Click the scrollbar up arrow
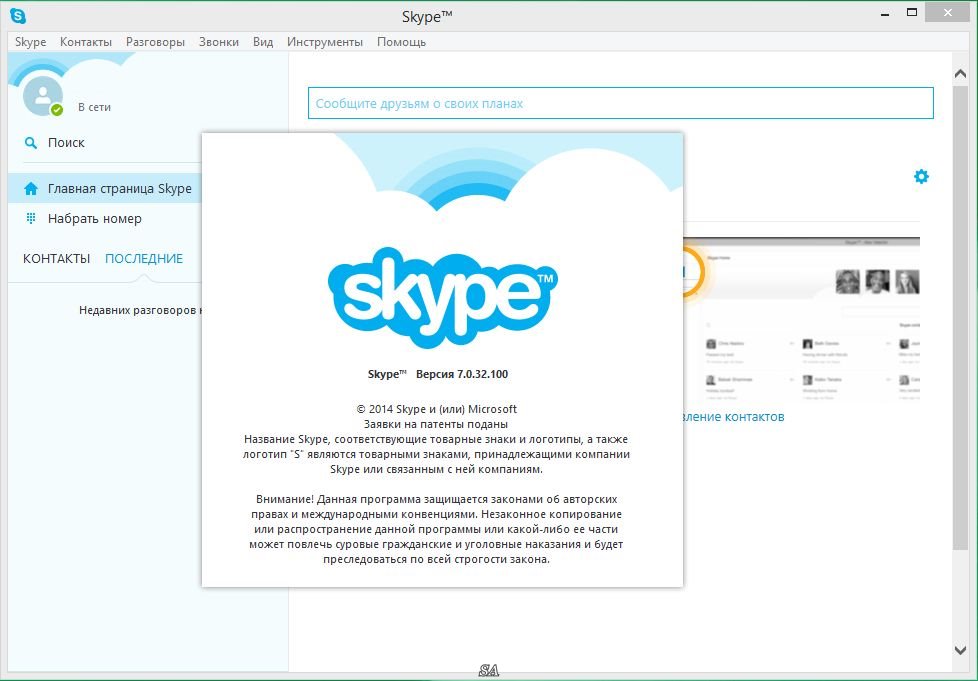 (961, 74)
